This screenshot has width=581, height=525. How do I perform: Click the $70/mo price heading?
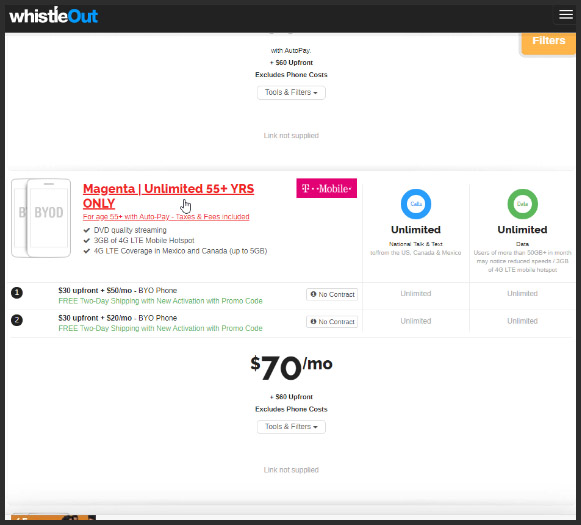291,368
